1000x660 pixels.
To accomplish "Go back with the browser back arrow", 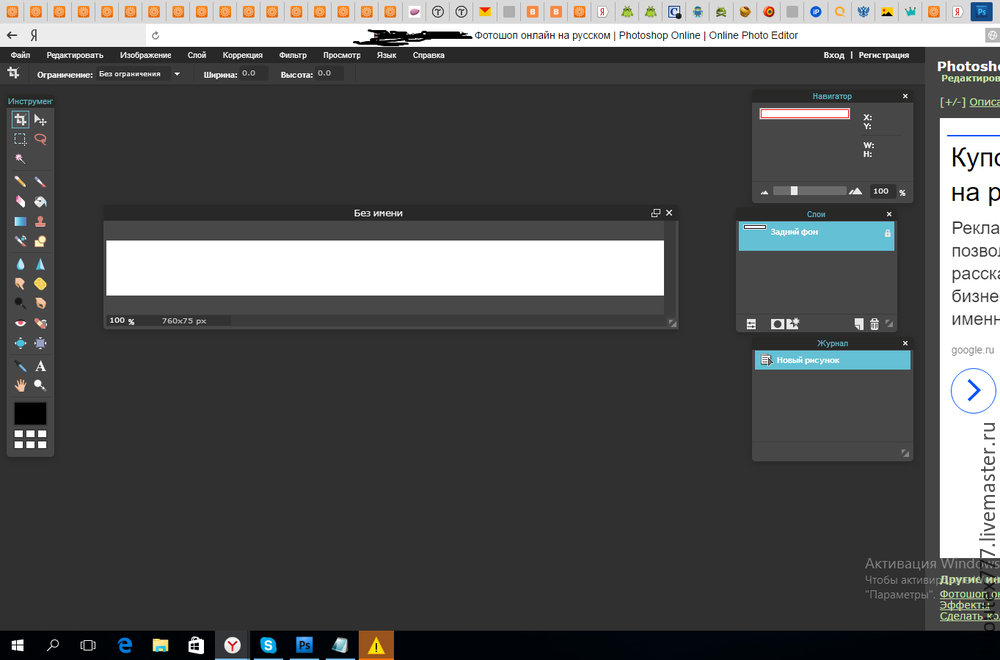I will (x=11, y=35).
